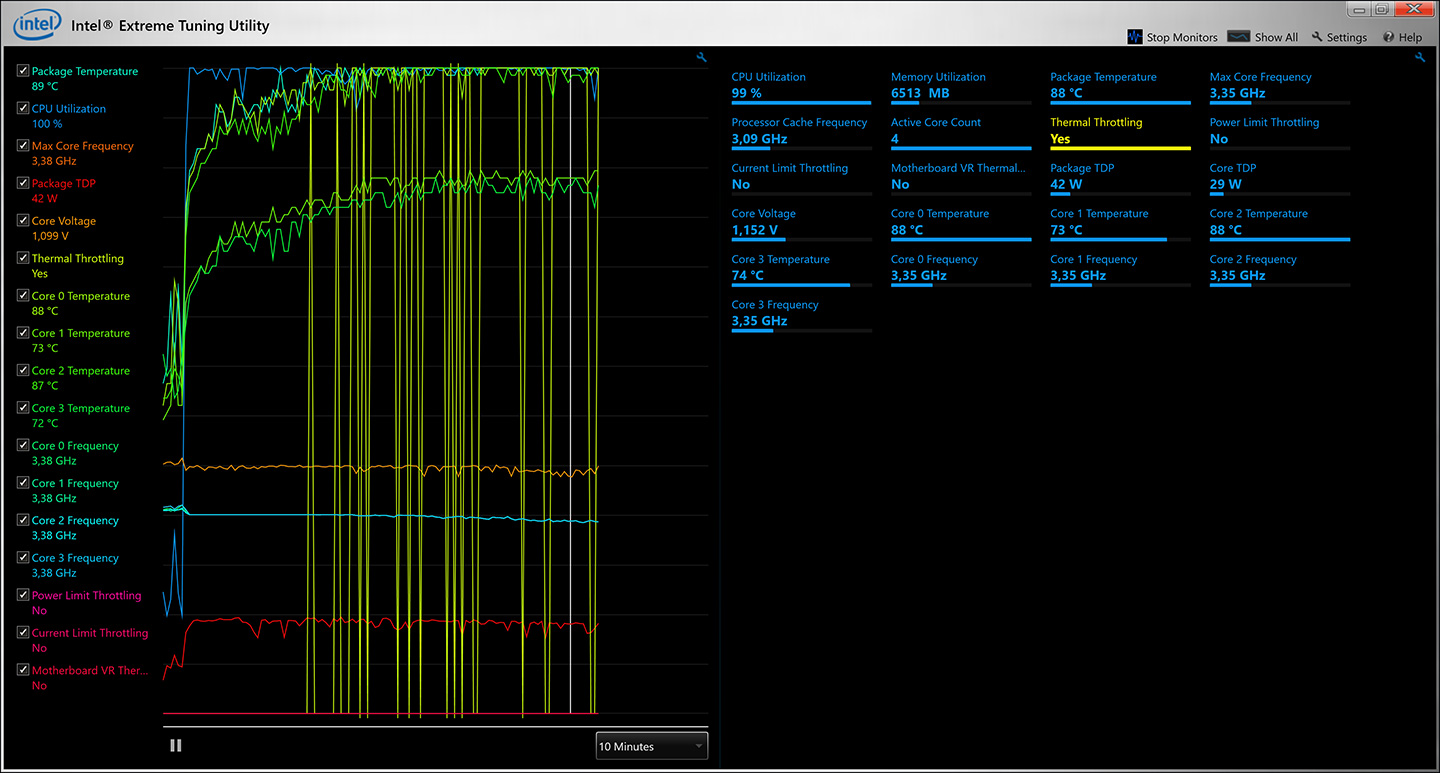Viewport: 1440px width, 773px height.
Task: Click Core 3 Frequency tile in right panel
Action: 801,315
